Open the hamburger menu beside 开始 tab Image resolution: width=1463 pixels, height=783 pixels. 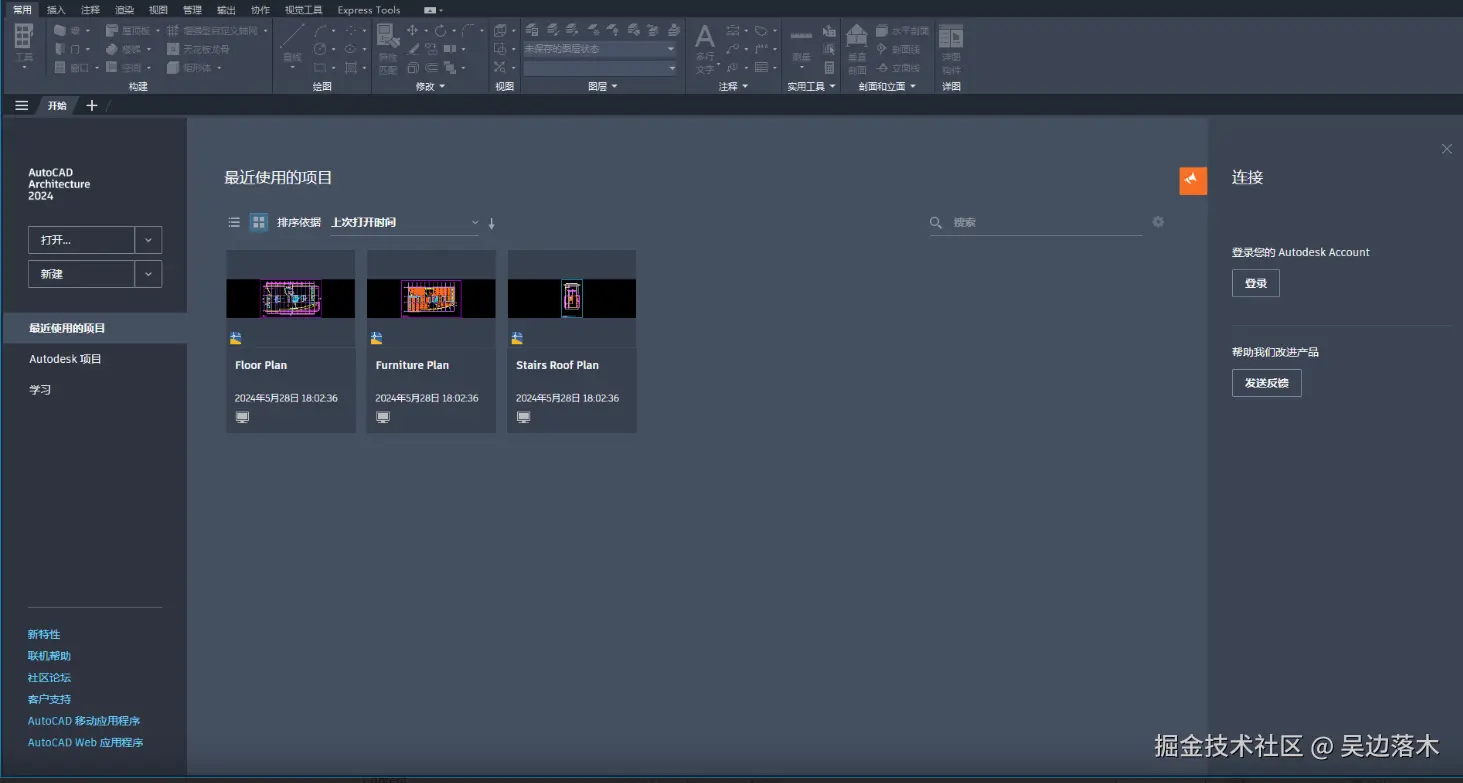[22, 105]
